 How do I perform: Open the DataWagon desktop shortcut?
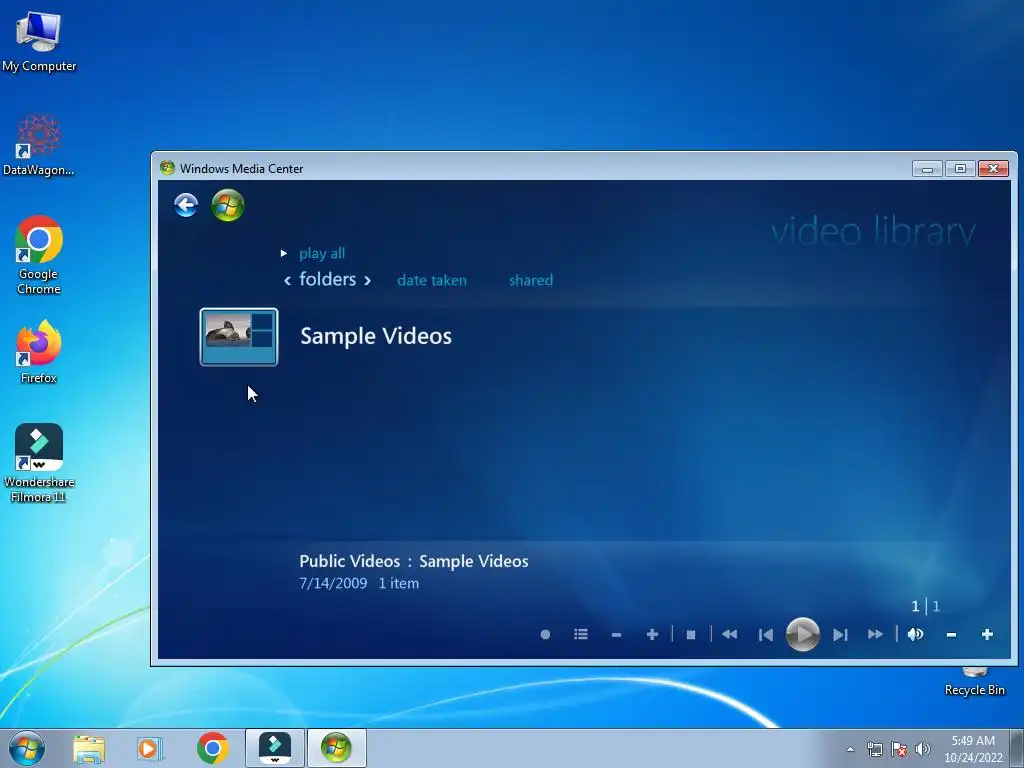(x=39, y=144)
